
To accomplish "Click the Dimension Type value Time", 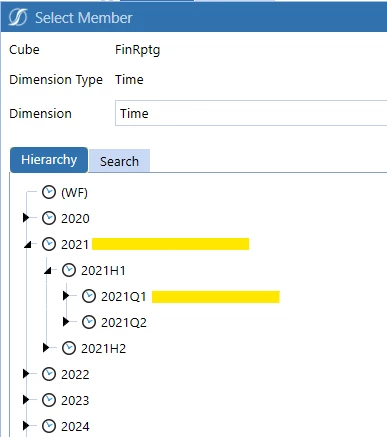I will pyautogui.click(x=129, y=80).
